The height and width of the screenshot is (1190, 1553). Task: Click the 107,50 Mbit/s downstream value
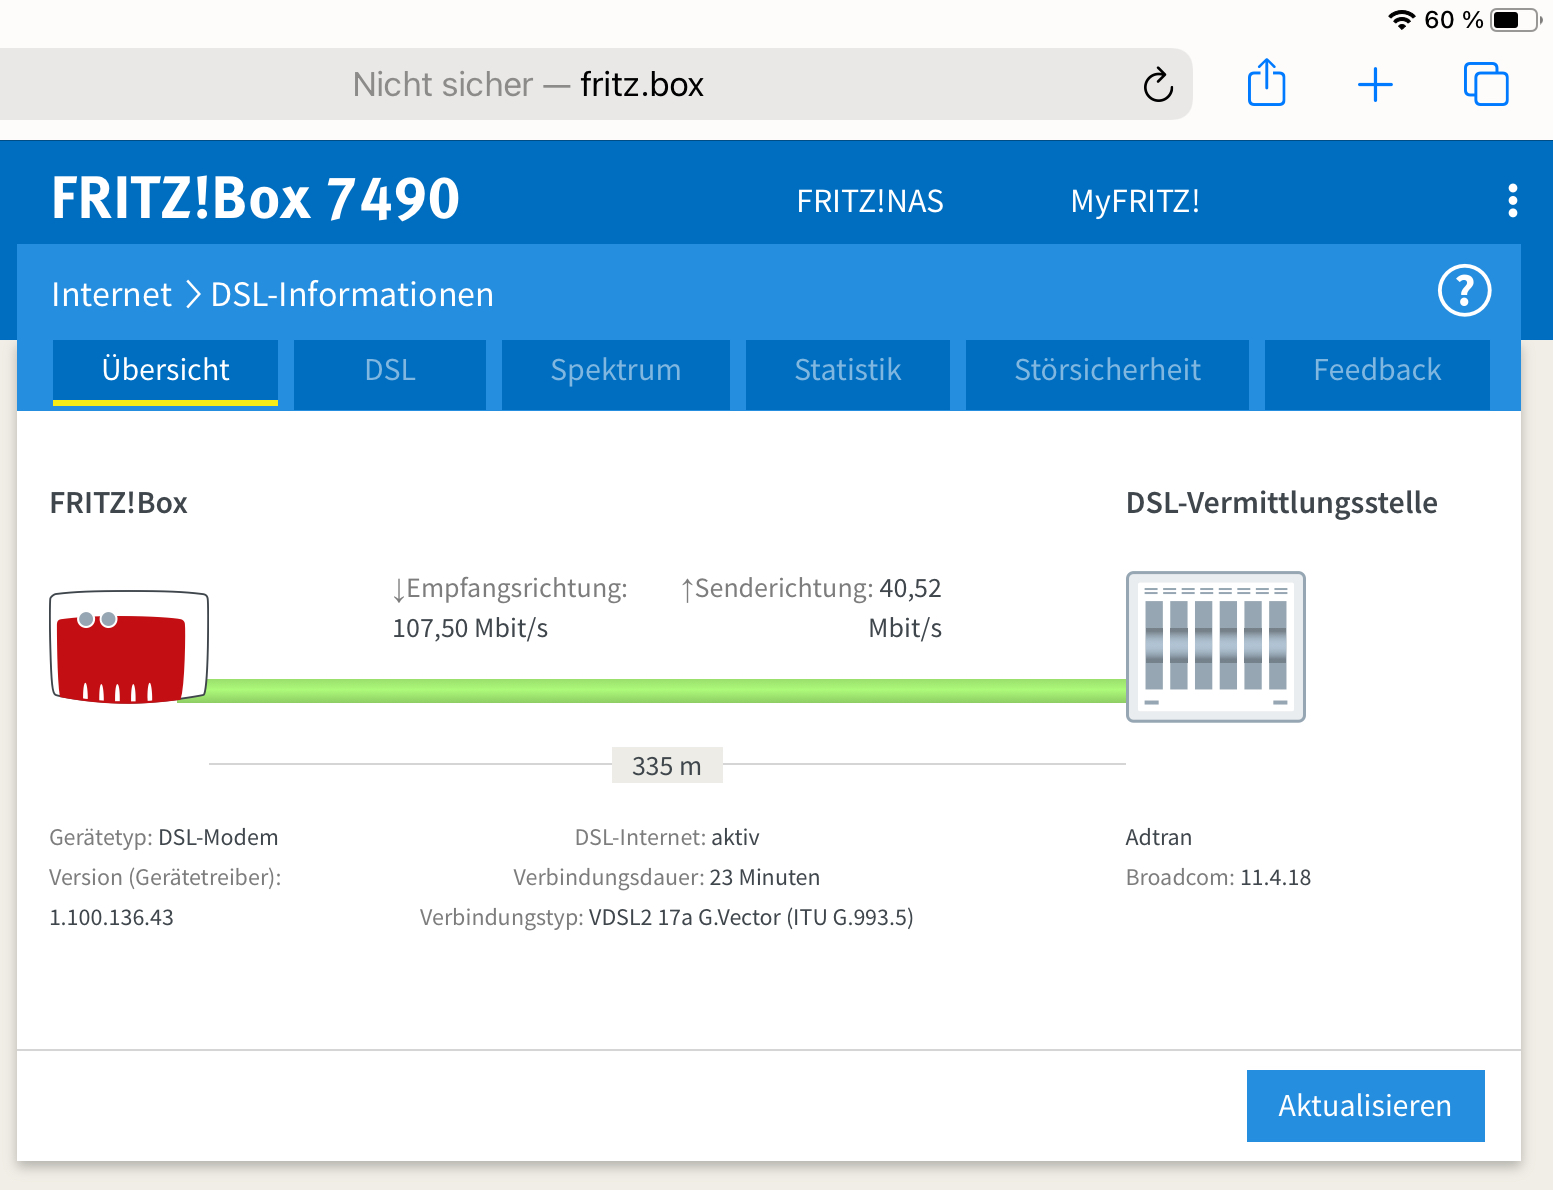coord(470,628)
